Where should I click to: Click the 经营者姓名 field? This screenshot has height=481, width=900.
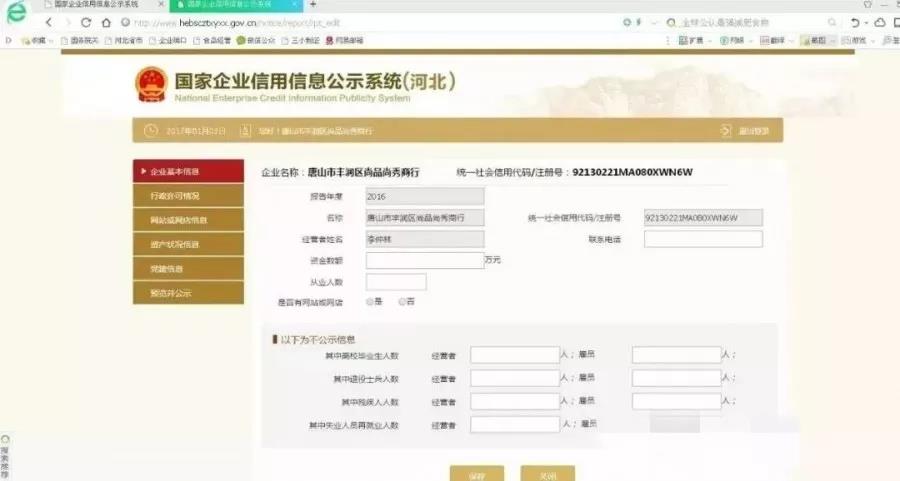click(x=425, y=239)
